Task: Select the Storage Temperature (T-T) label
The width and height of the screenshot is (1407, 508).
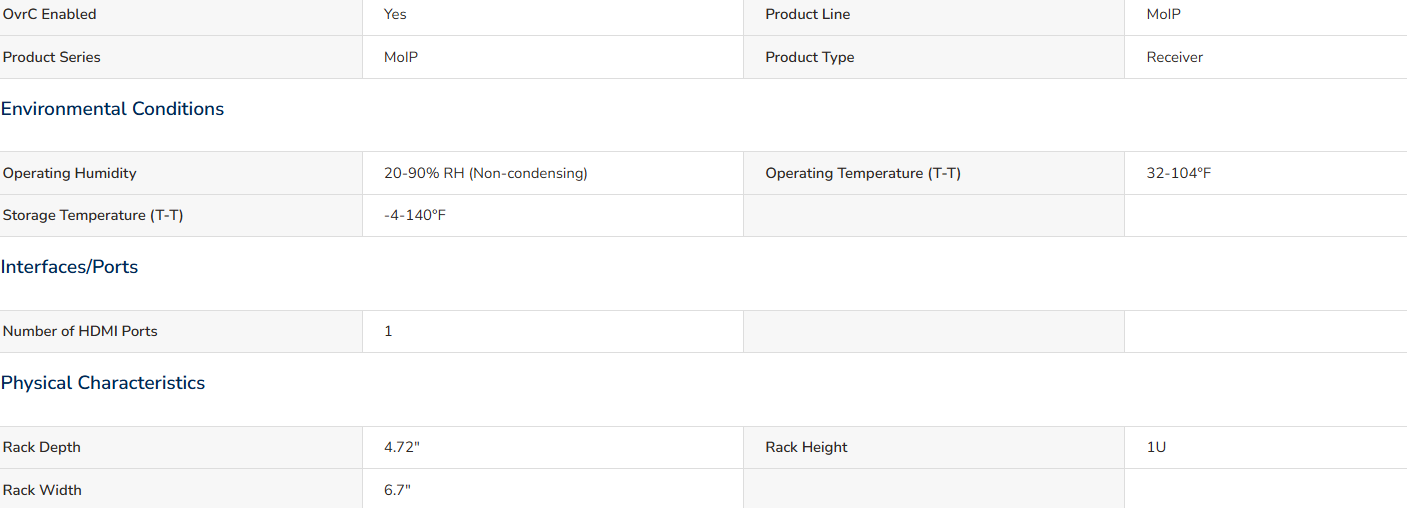Action: 93,215
